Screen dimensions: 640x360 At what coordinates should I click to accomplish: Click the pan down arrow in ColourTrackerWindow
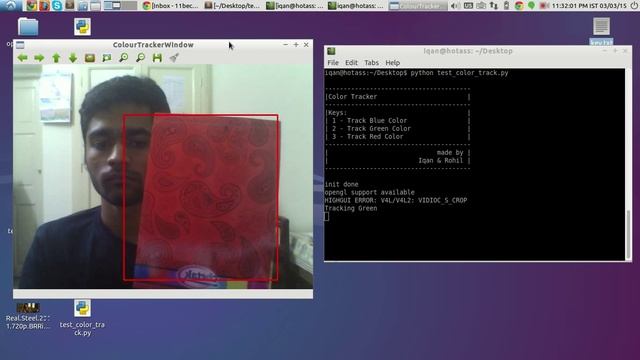click(73, 58)
